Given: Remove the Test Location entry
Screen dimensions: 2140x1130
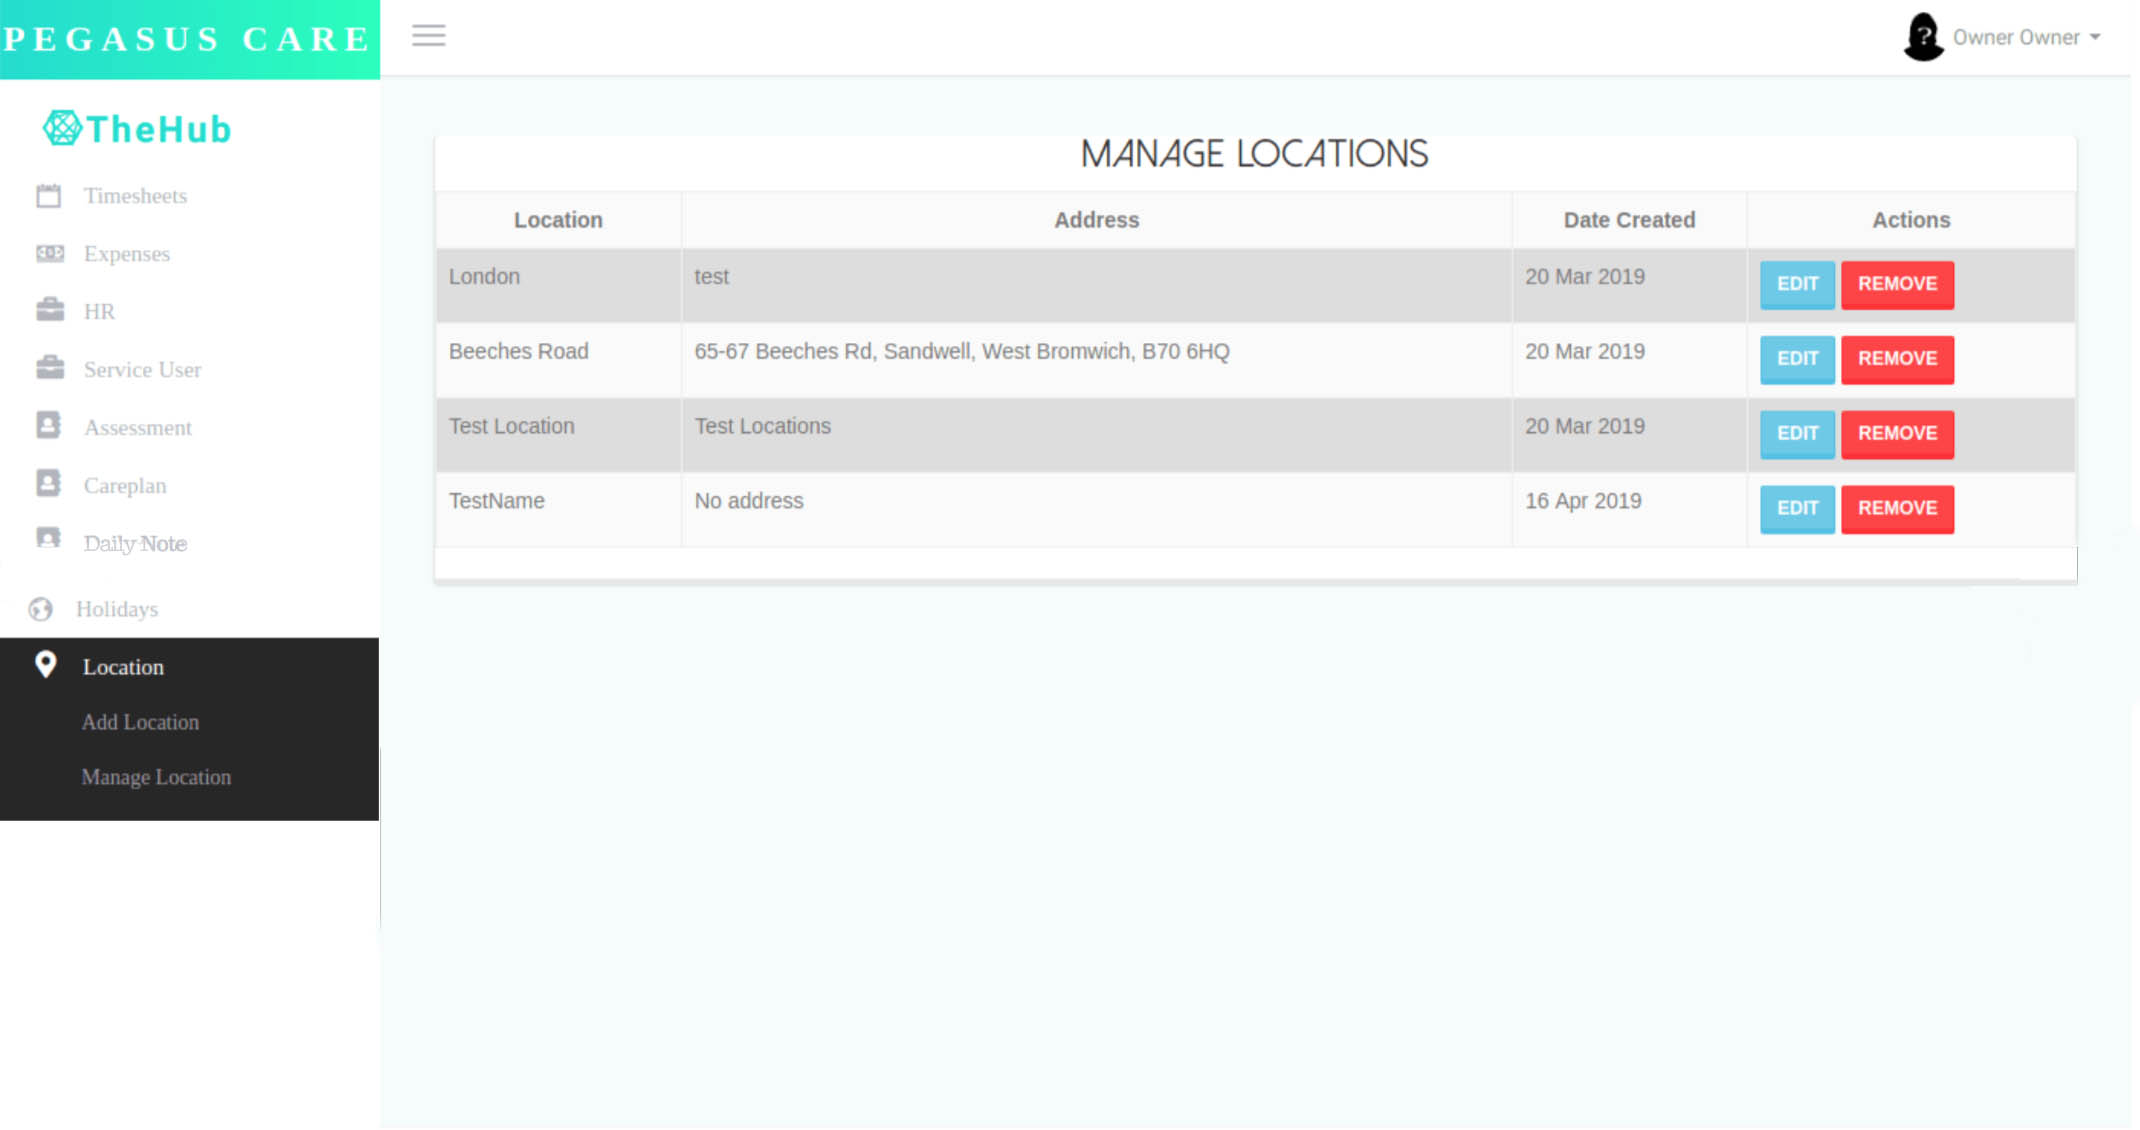Looking at the screenshot, I should 1896,434.
